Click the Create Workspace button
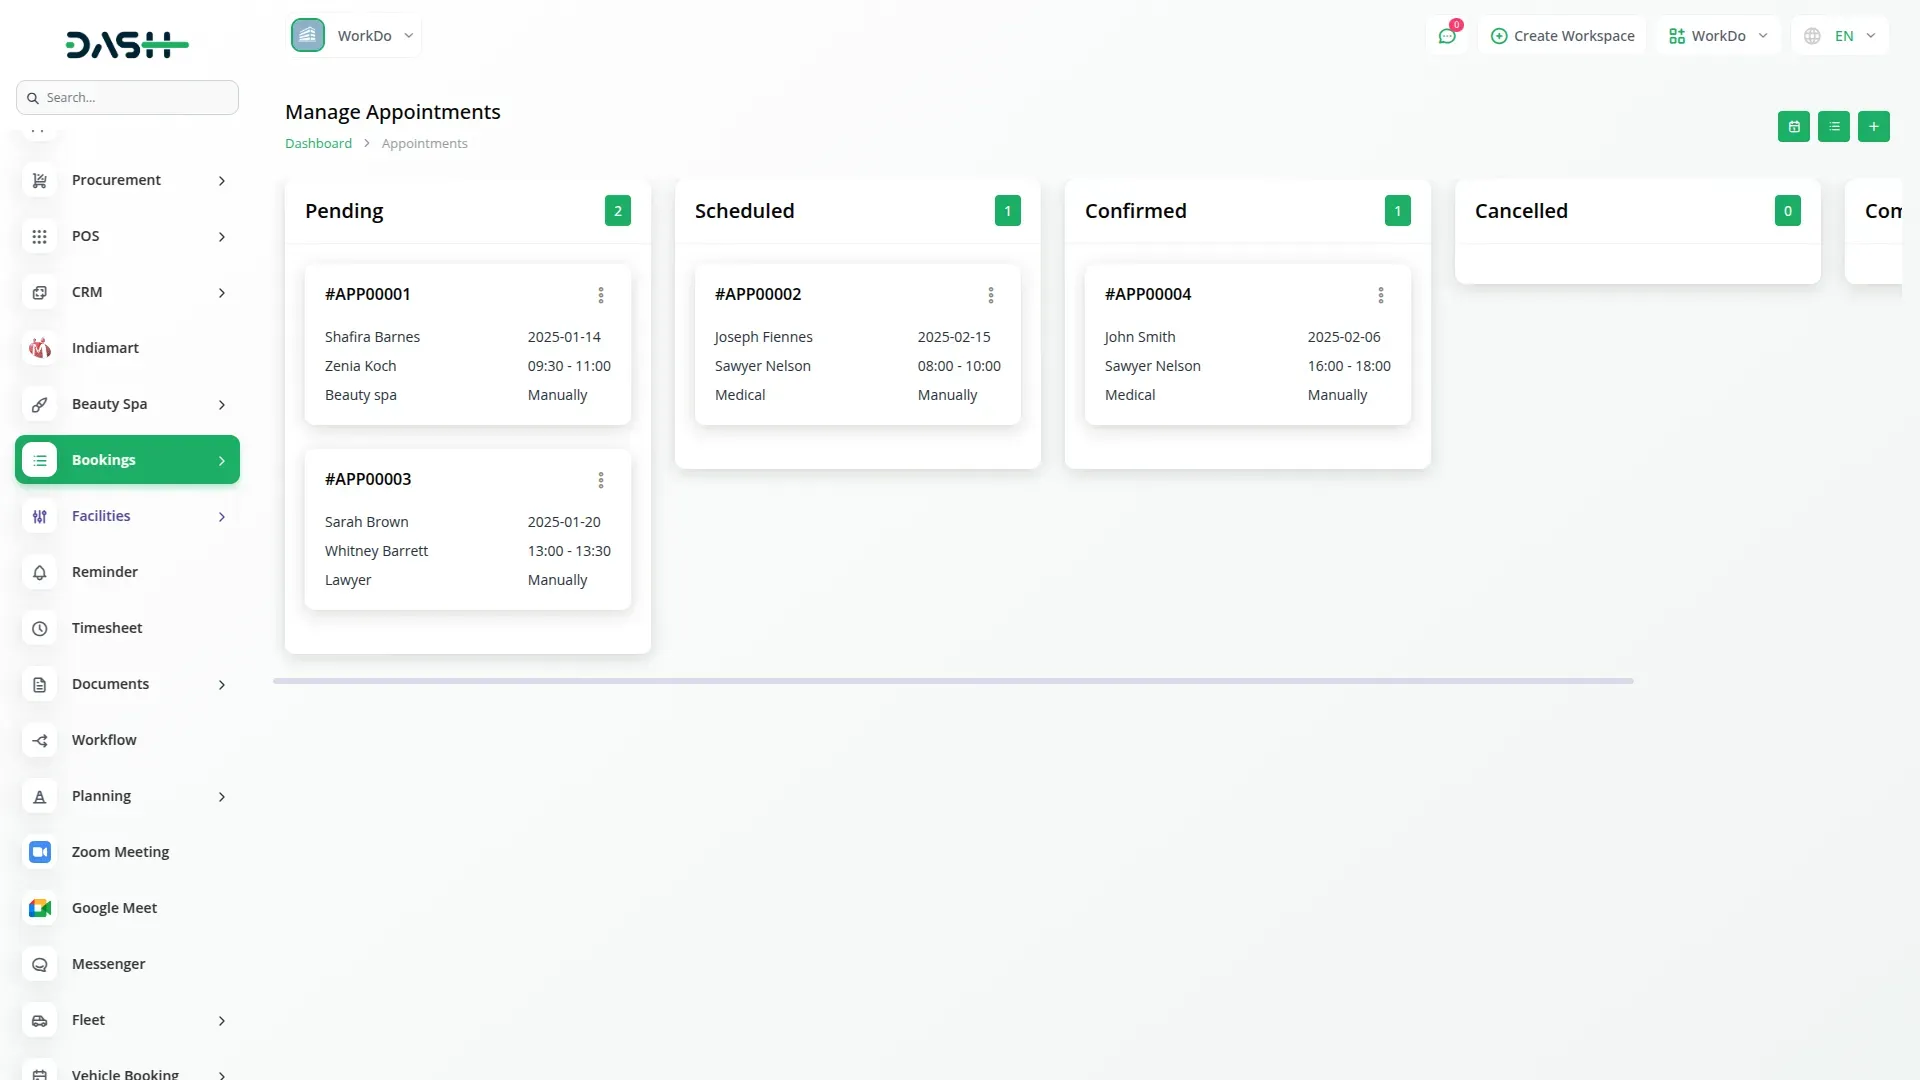1920x1080 pixels. click(x=1562, y=36)
